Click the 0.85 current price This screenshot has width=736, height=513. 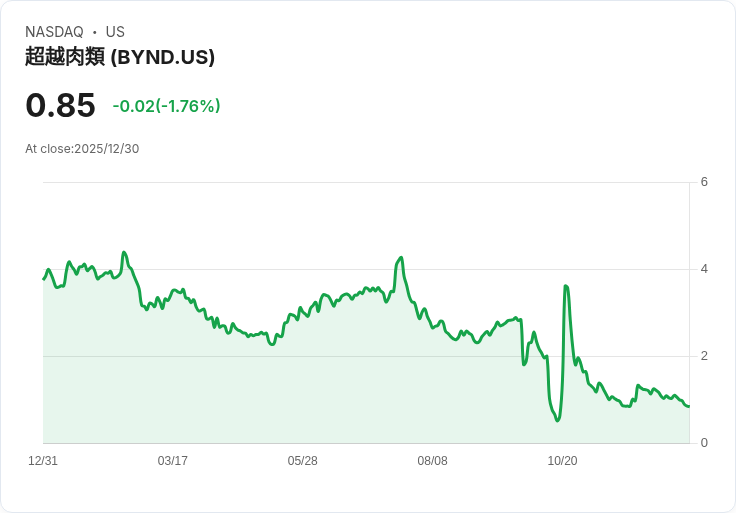[60, 105]
